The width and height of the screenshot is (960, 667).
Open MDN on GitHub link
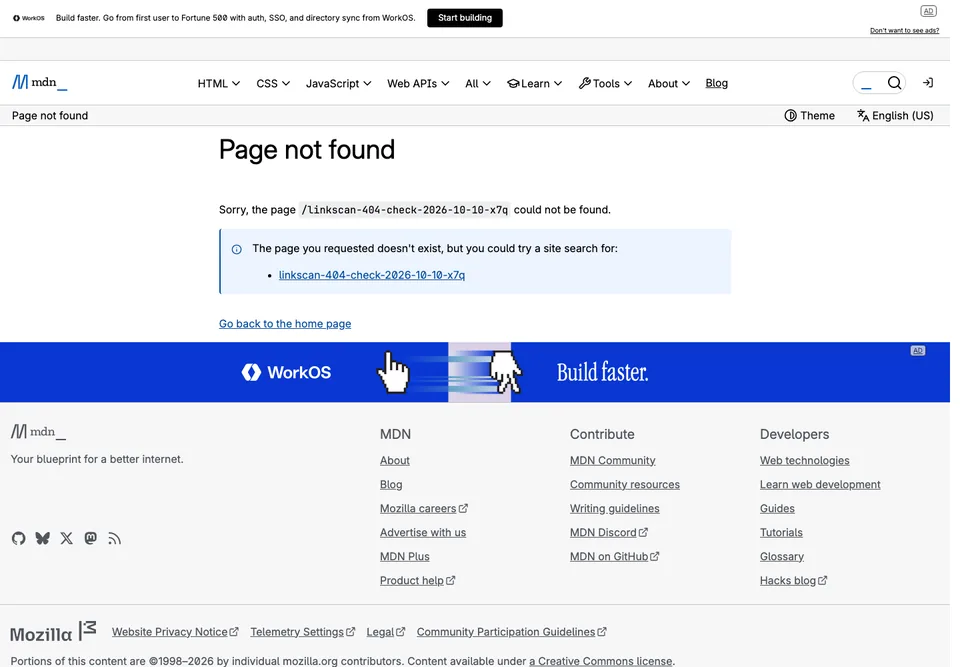614,557
